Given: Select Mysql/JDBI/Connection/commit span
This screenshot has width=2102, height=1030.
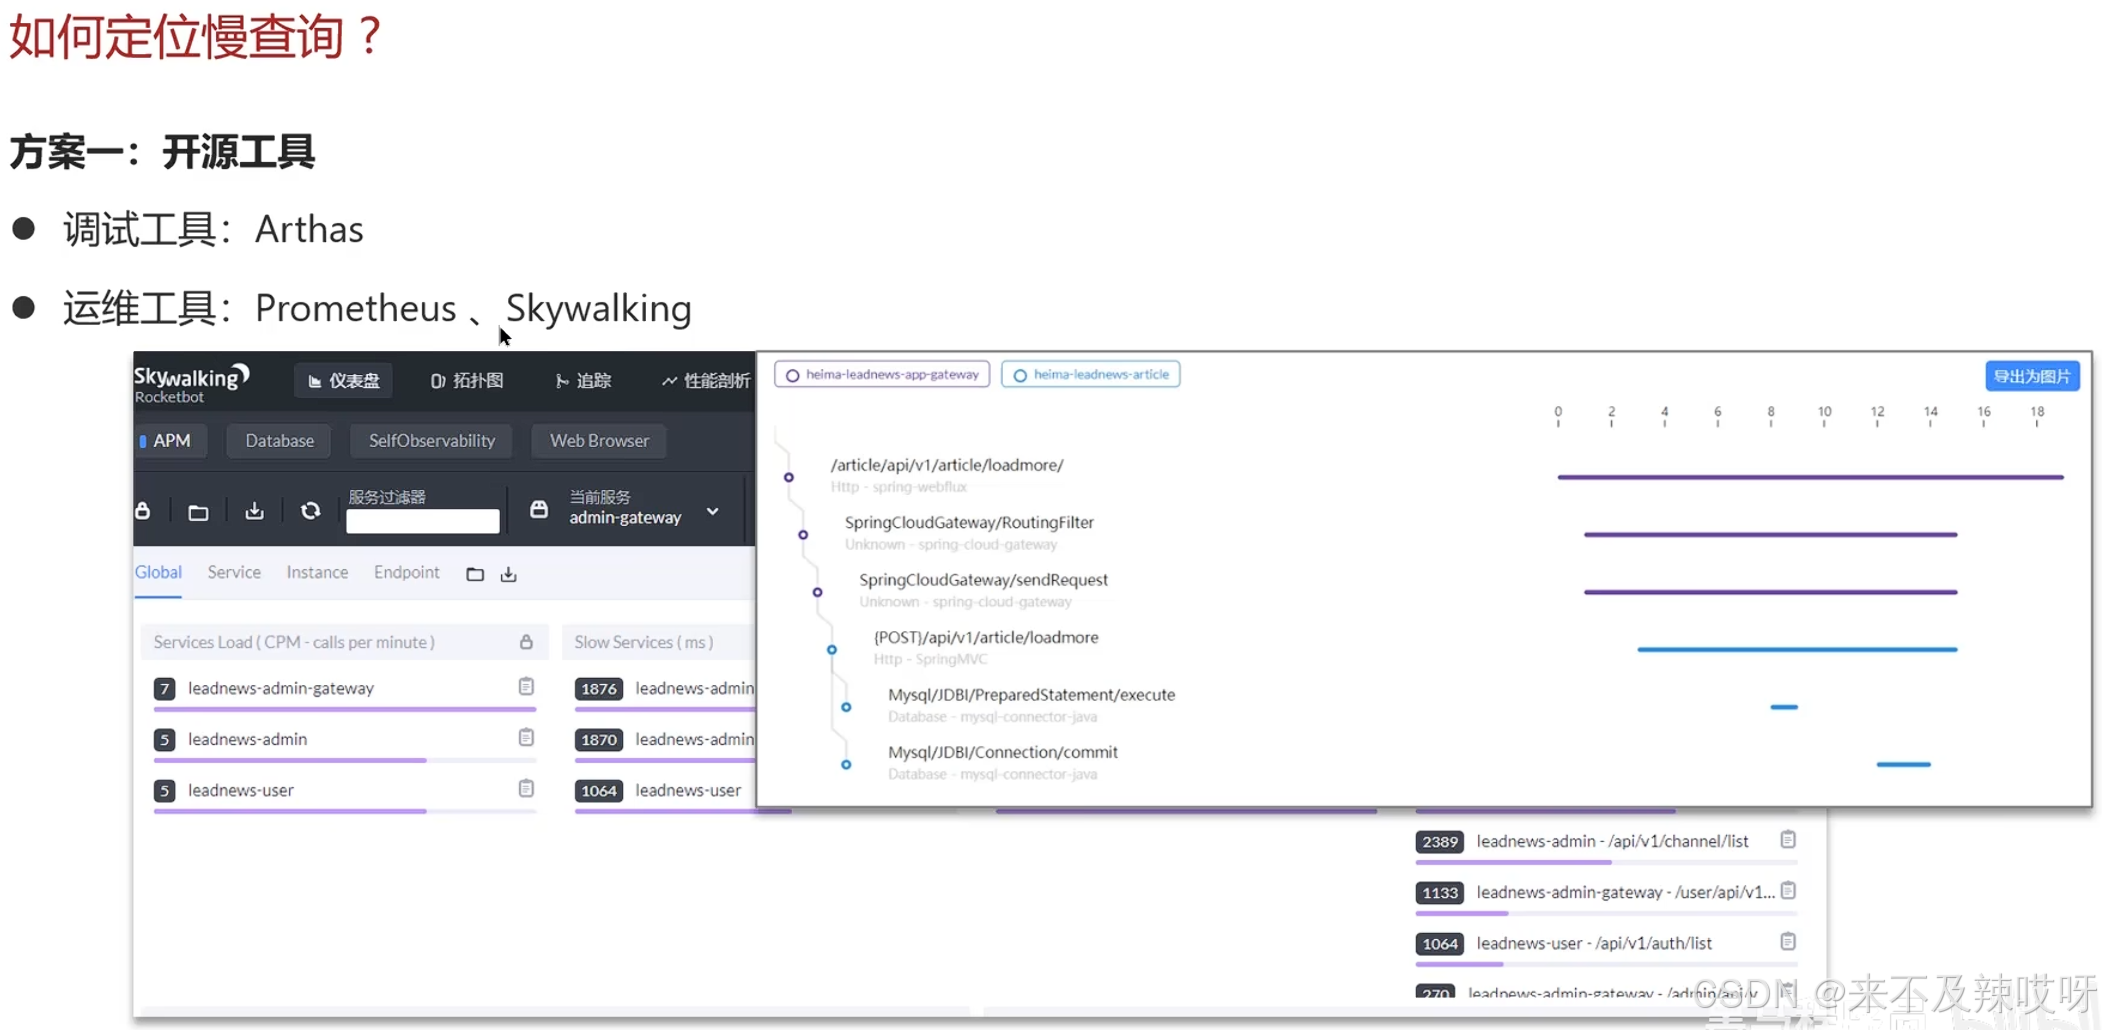Looking at the screenshot, I should point(1002,752).
